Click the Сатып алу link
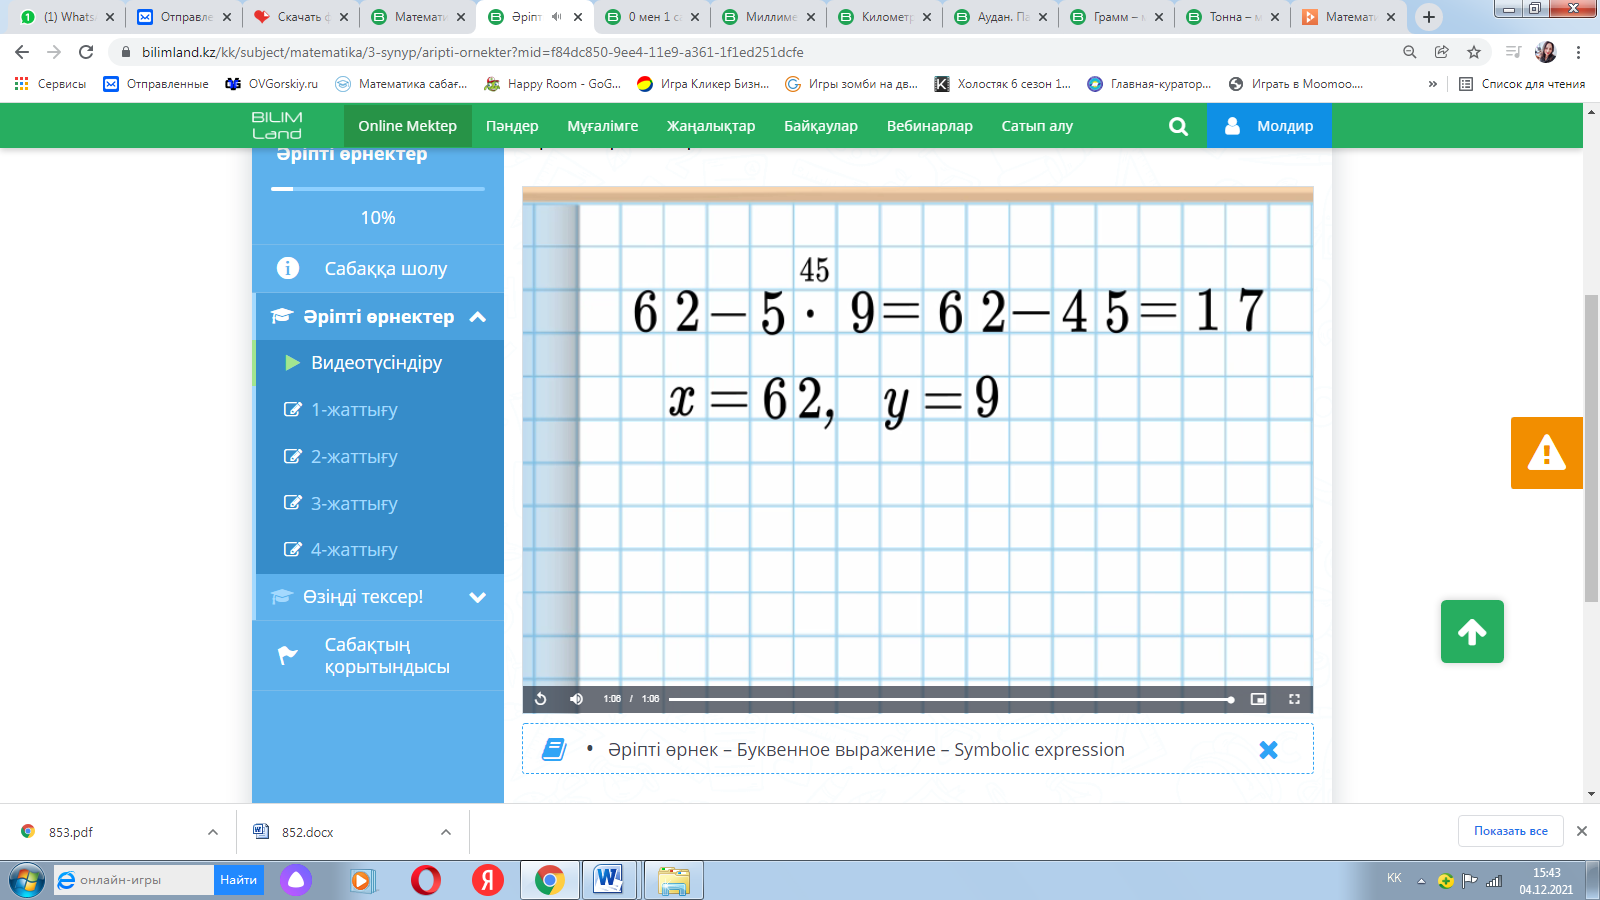The width and height of the screenshot is (1600, 900). 1037,126
